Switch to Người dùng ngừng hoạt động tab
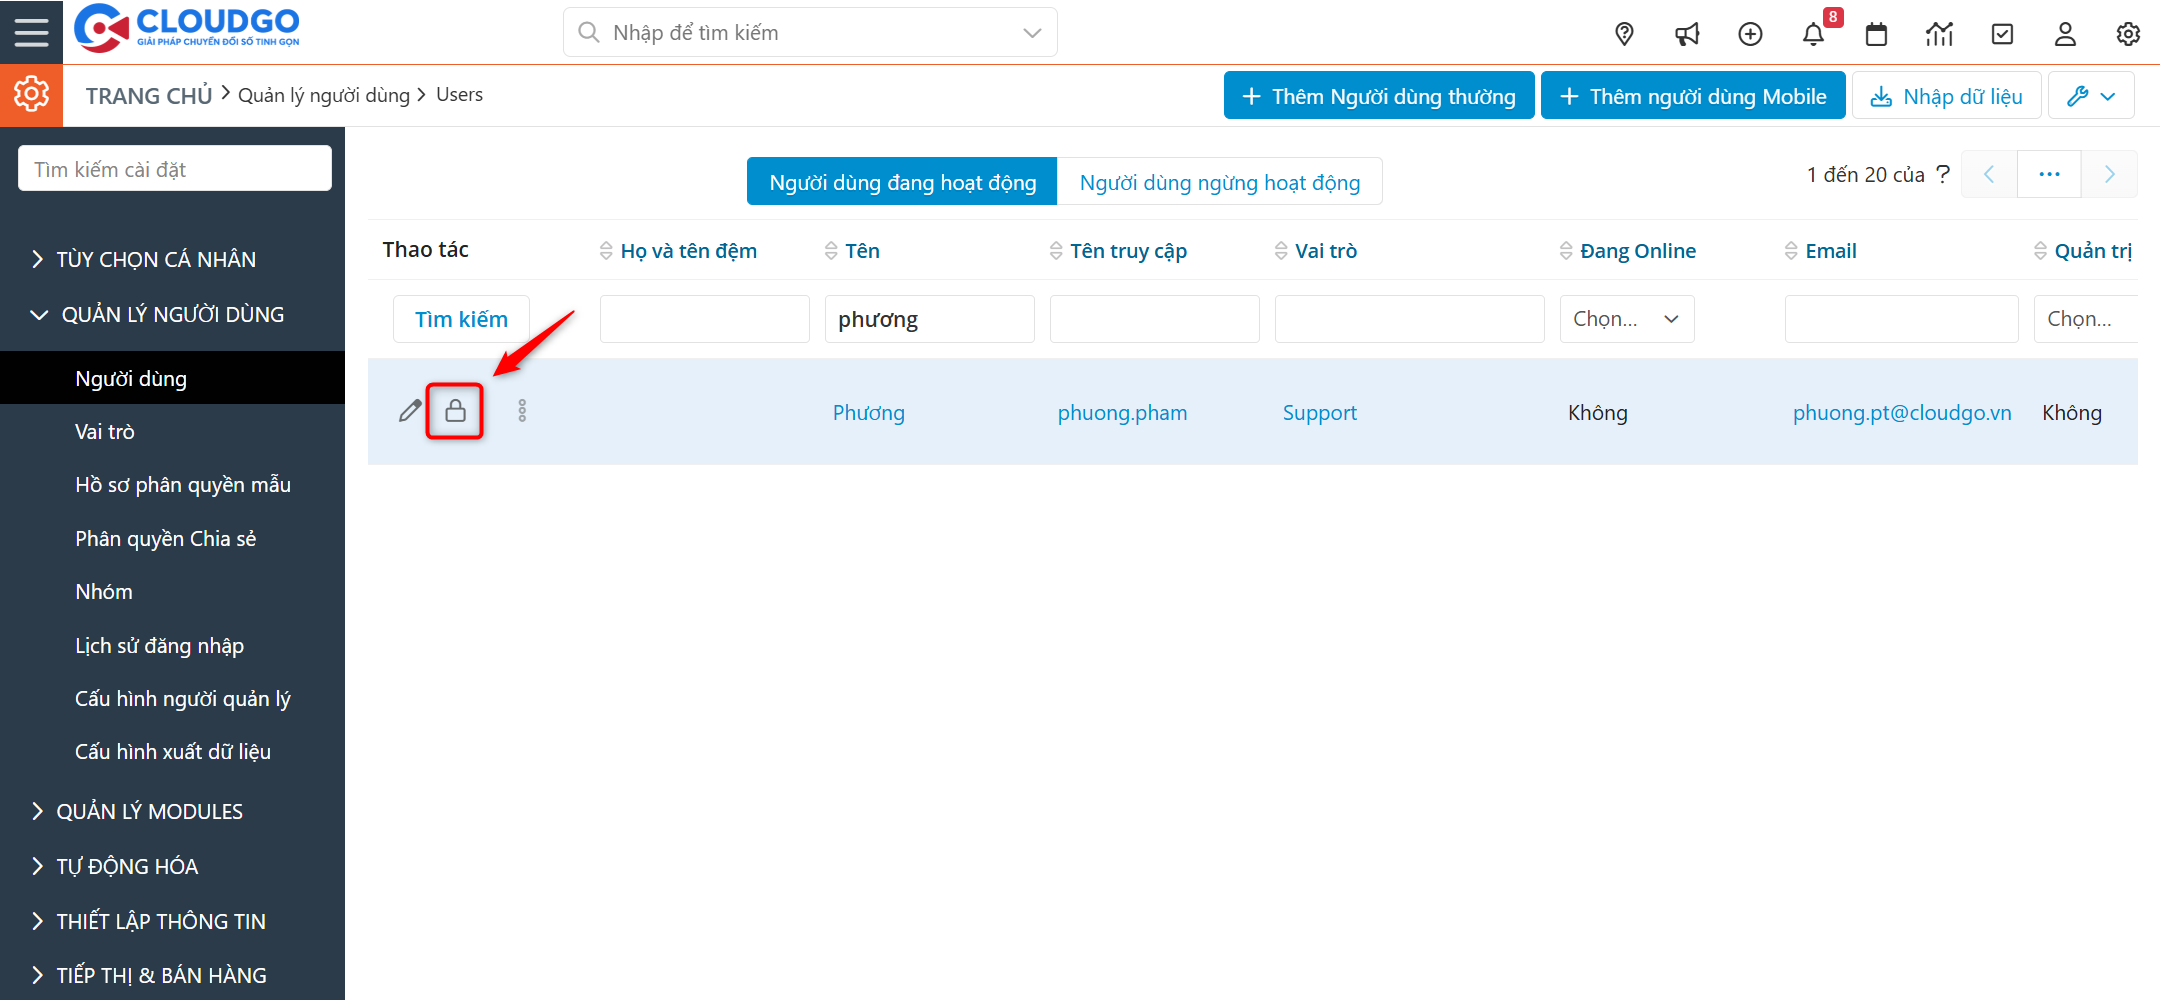This screenshot has width=2160, height=1000. tap(1220, 181)
